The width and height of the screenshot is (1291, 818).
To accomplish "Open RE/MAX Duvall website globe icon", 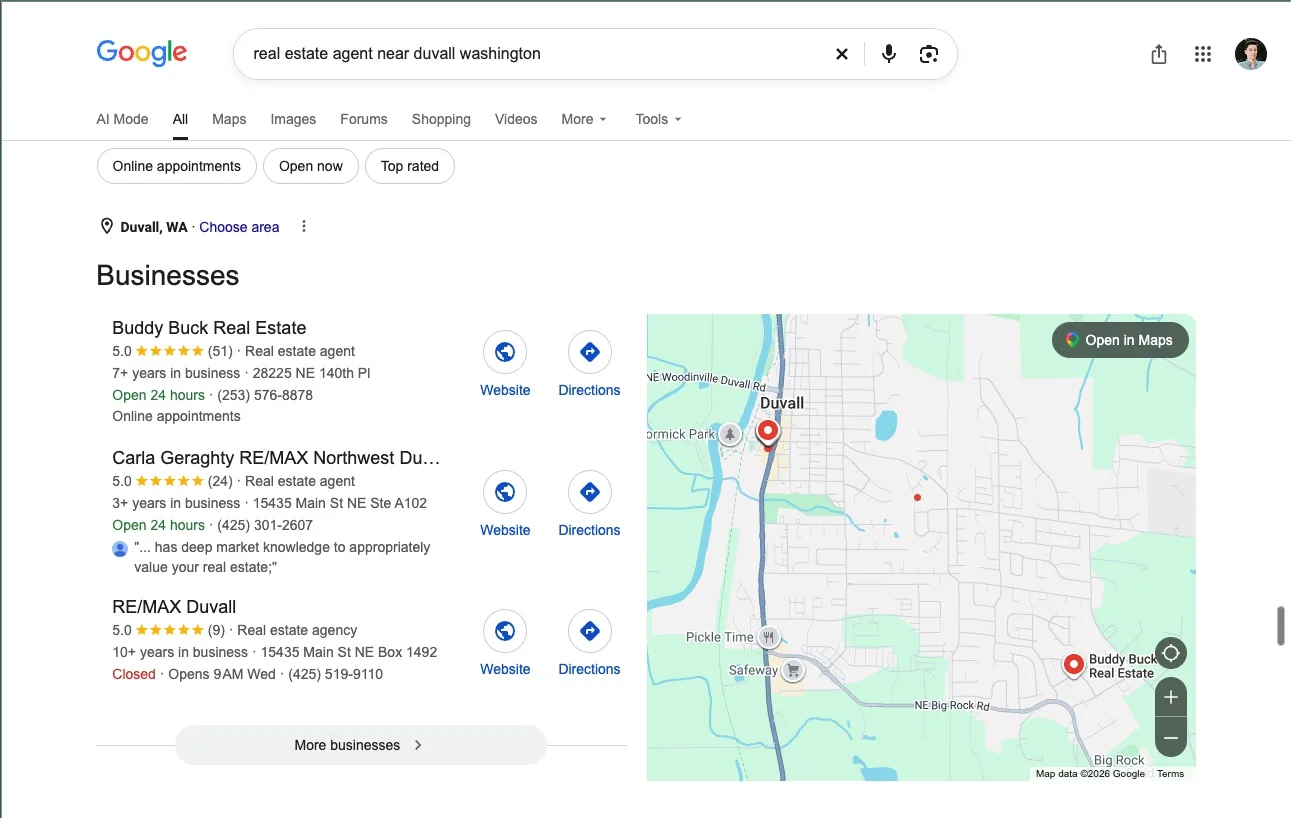I will point(505,631).
